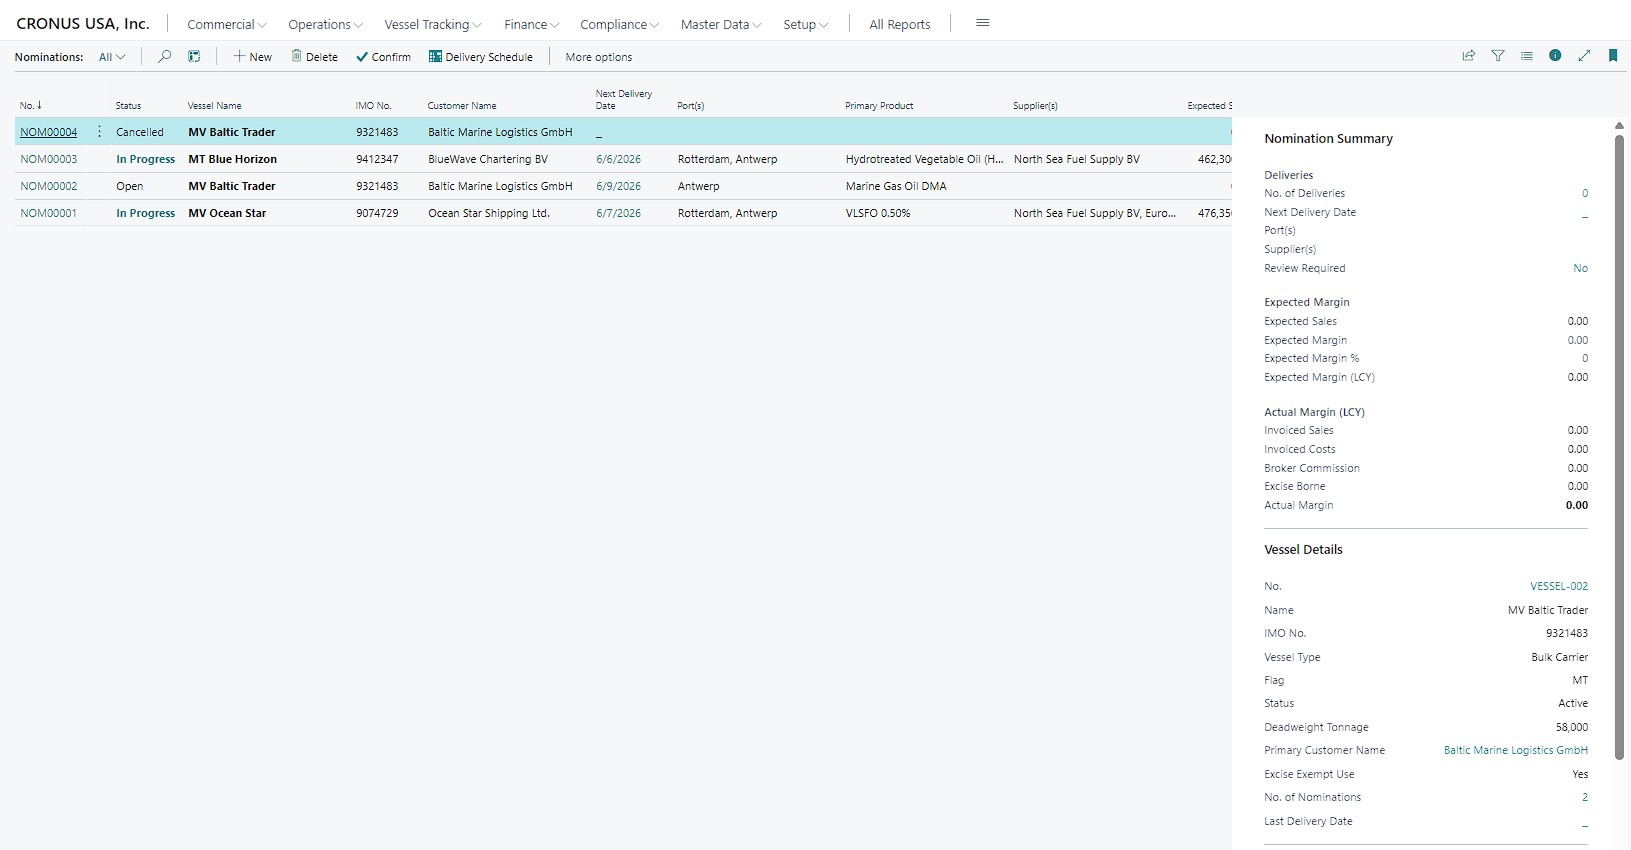Sort by the Status column header
Viewport: 1631px width, 850px height.
point(128,106)
